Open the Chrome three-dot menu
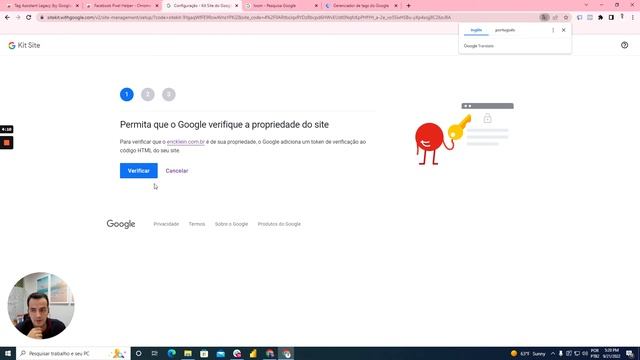The image size is (640, 360). point(633,18)
